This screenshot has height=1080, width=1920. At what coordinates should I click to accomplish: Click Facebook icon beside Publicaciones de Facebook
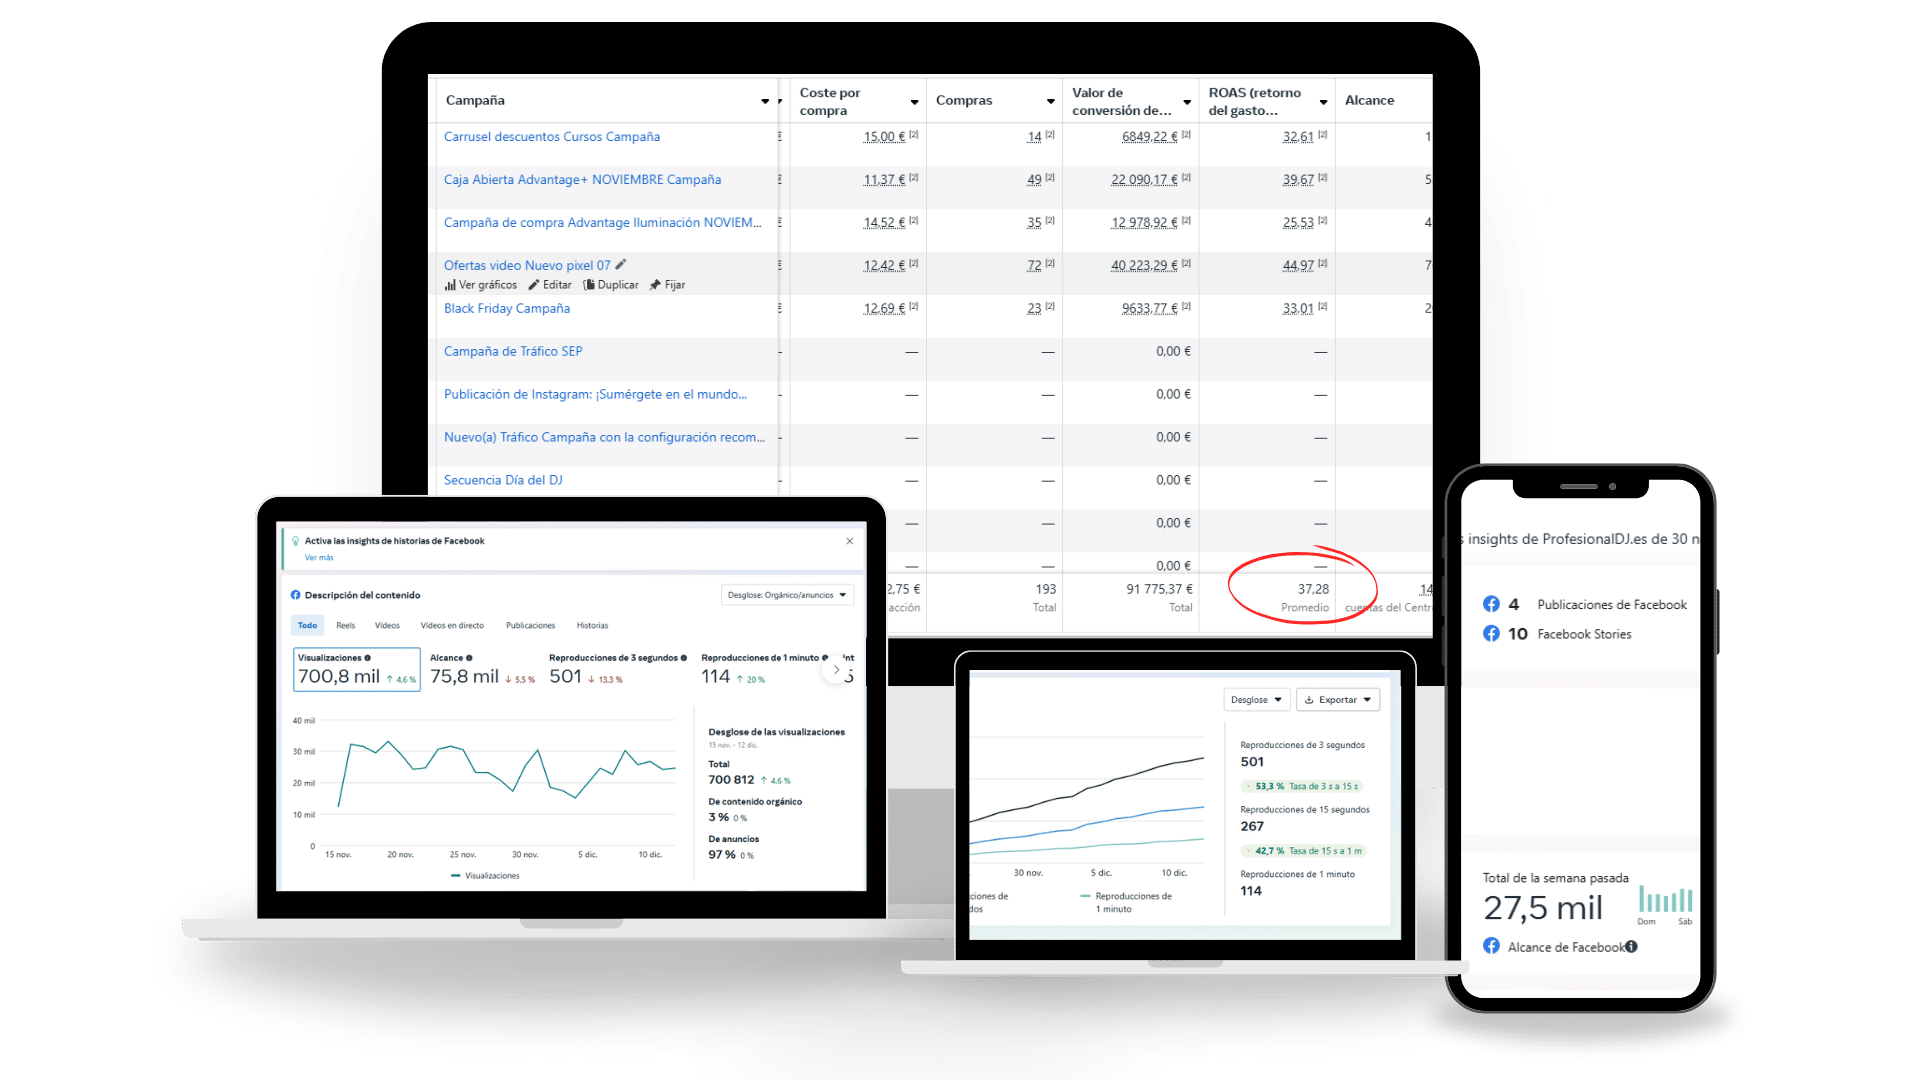tap(1491, 604)
